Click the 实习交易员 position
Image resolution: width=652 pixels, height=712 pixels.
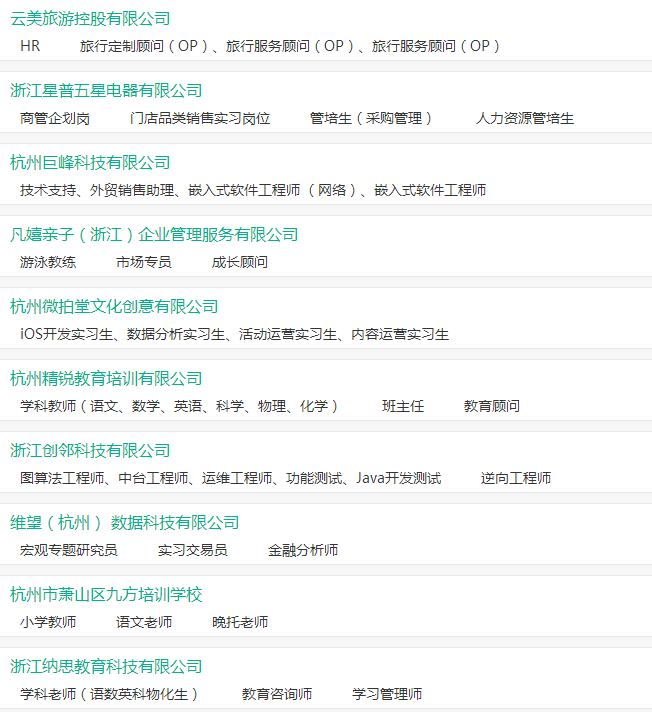click(x=193, y=550)
